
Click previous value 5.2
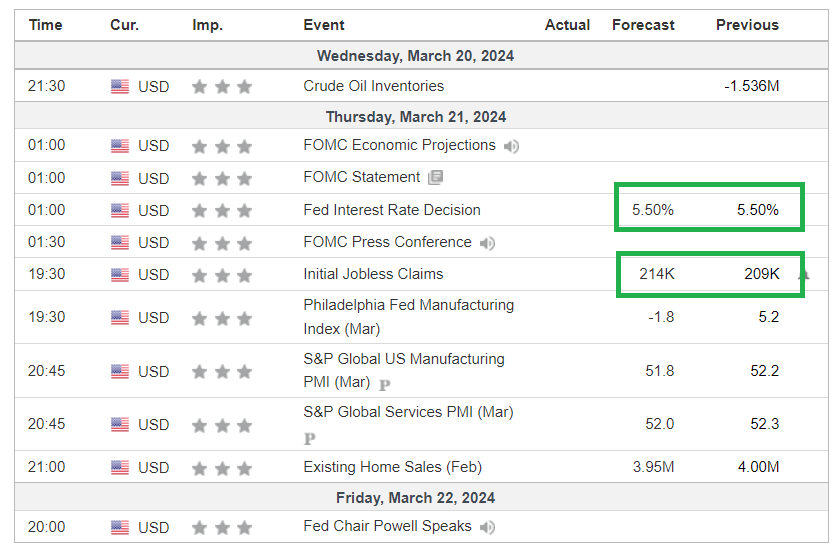[x=769, y=317]
